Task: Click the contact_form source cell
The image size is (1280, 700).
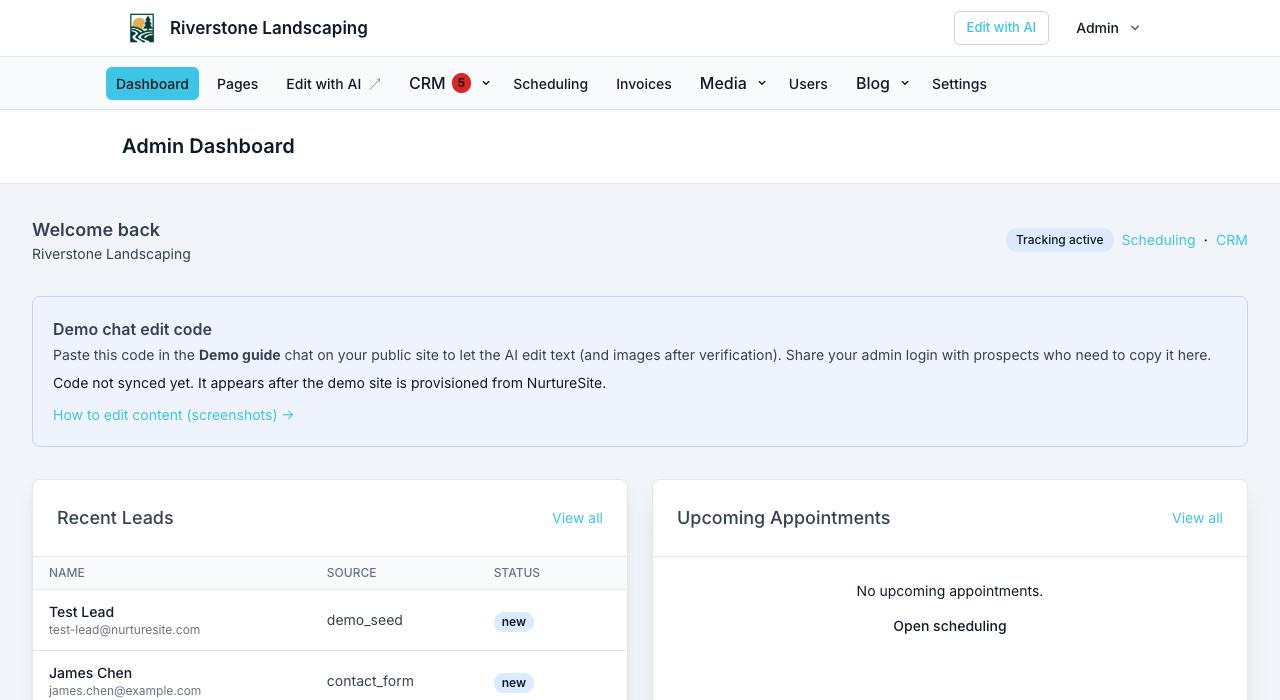Action: pyautogui.click(x=370, y=681)
